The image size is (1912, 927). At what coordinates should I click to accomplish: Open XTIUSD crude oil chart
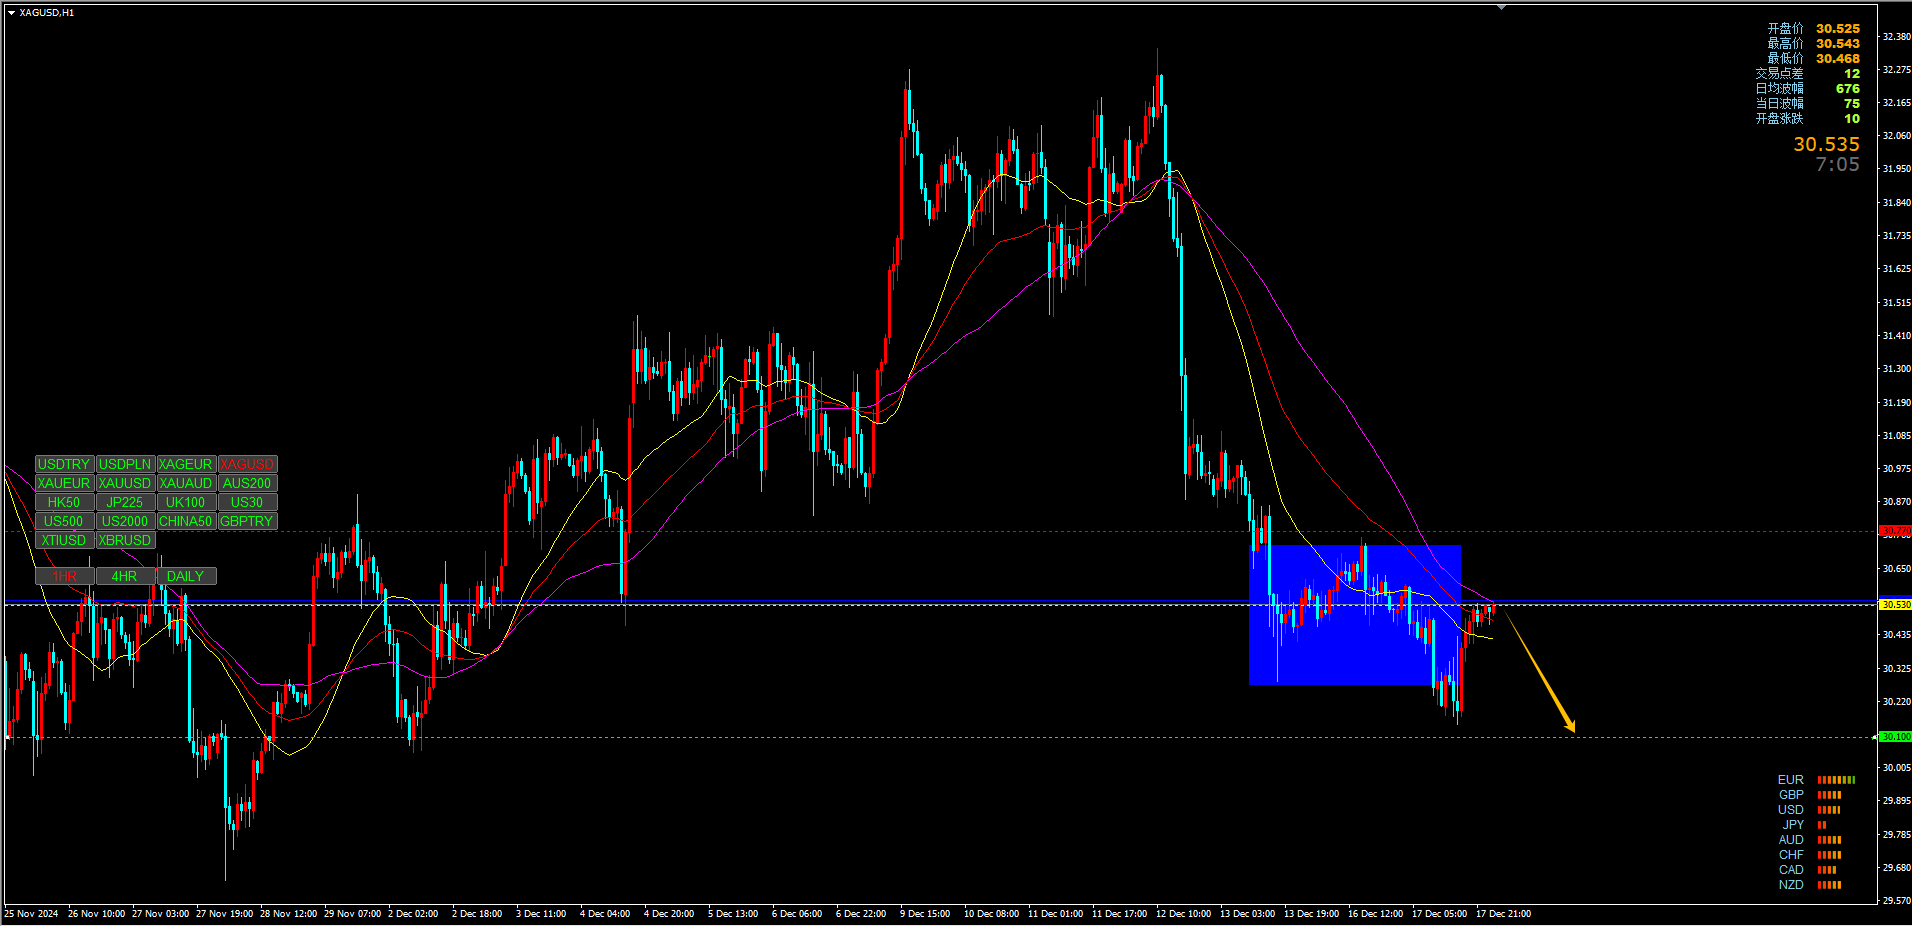coord(64,540)
